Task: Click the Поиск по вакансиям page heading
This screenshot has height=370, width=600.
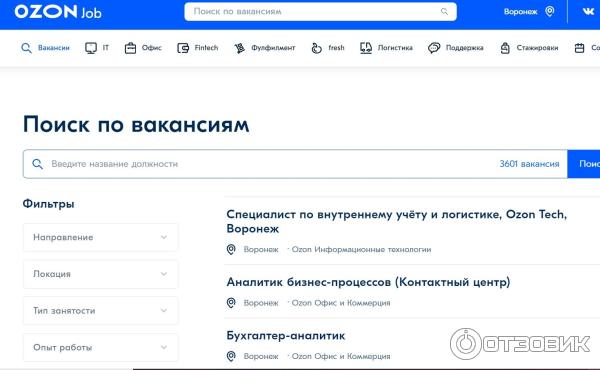Action: pyautogui.click(x=136, y=124)
